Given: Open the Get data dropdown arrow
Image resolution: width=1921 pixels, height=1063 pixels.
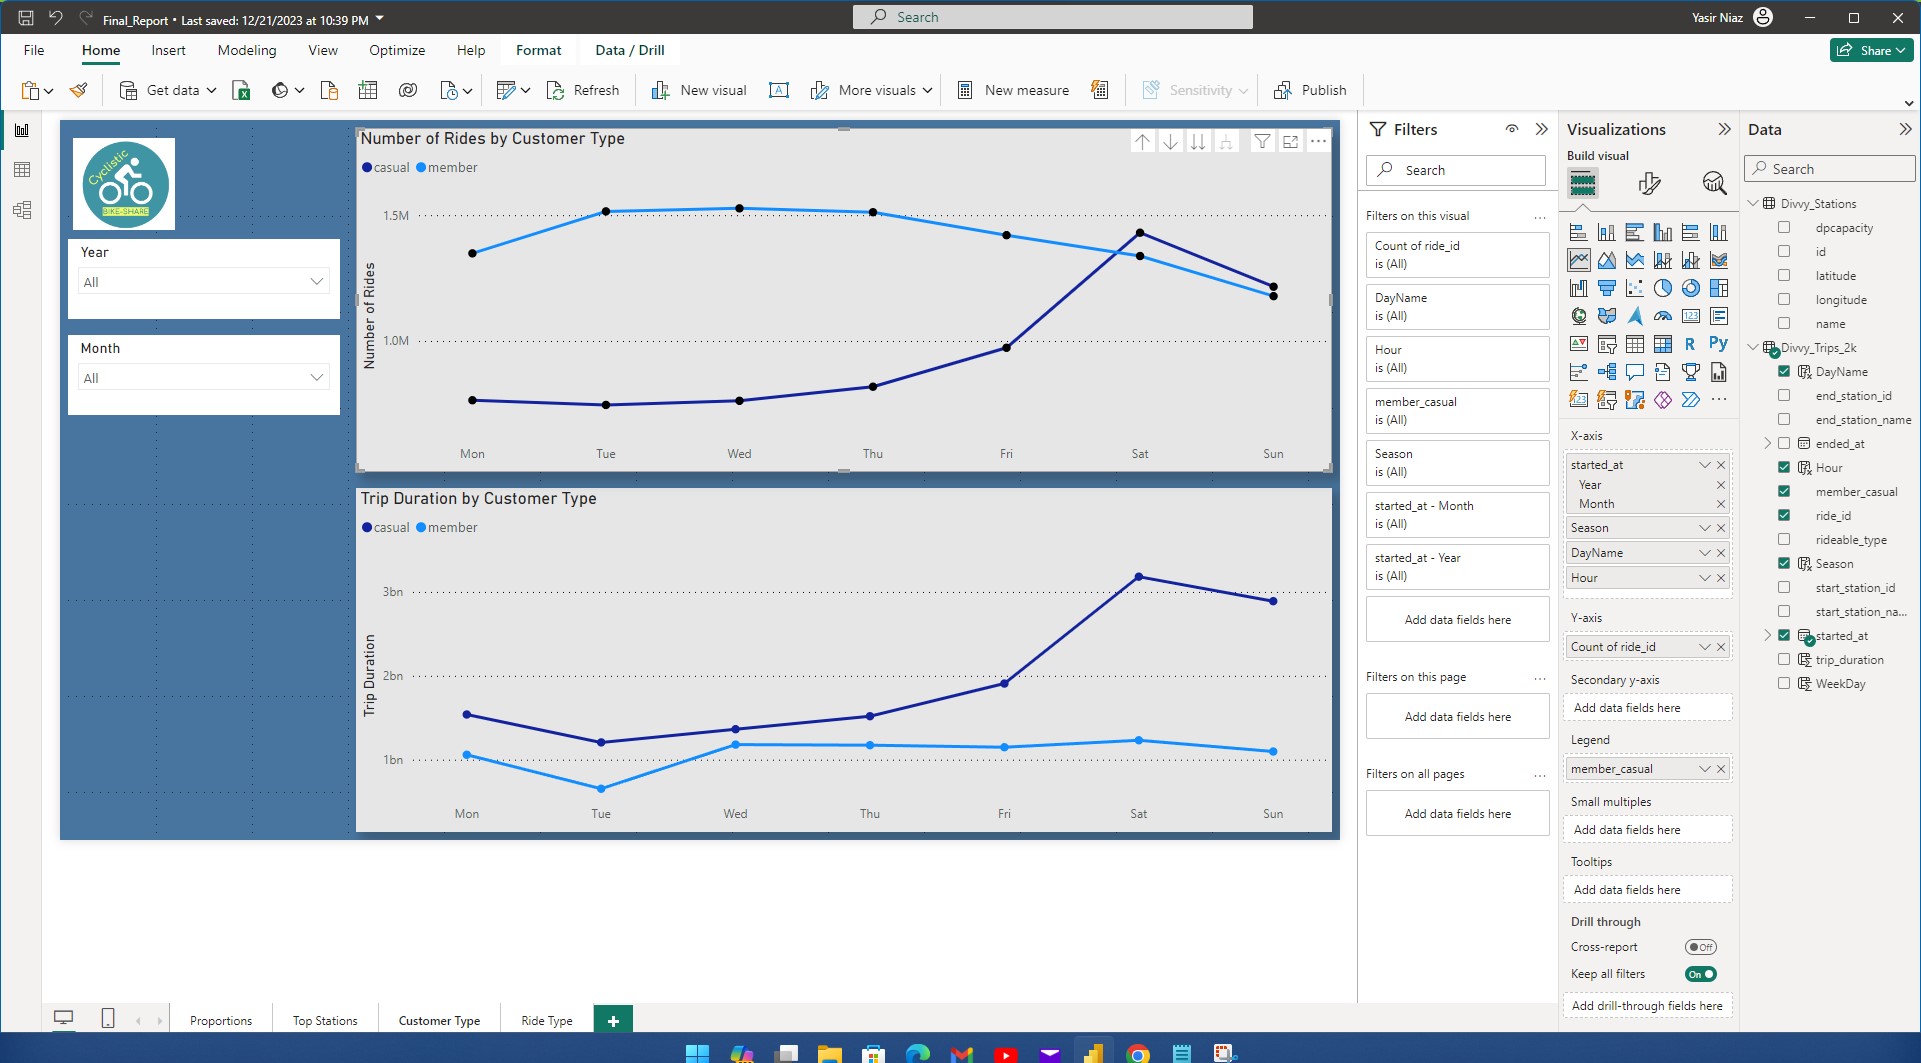Looking at the screenshot, I should [212, 90].
